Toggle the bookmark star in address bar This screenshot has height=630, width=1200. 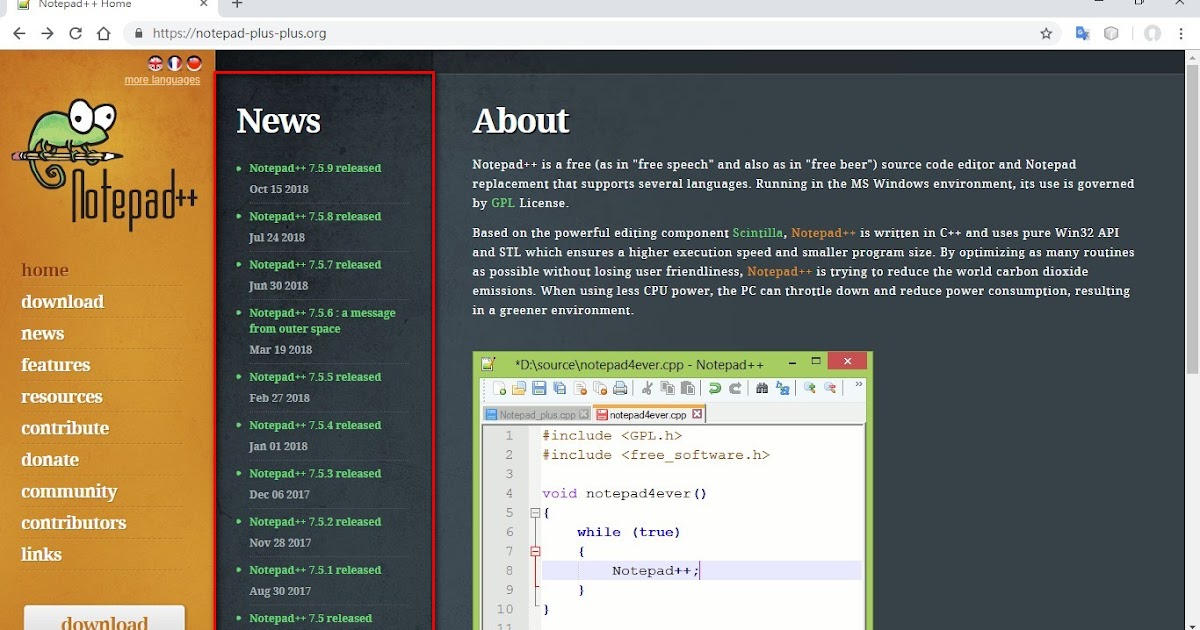click(1046, 33)
